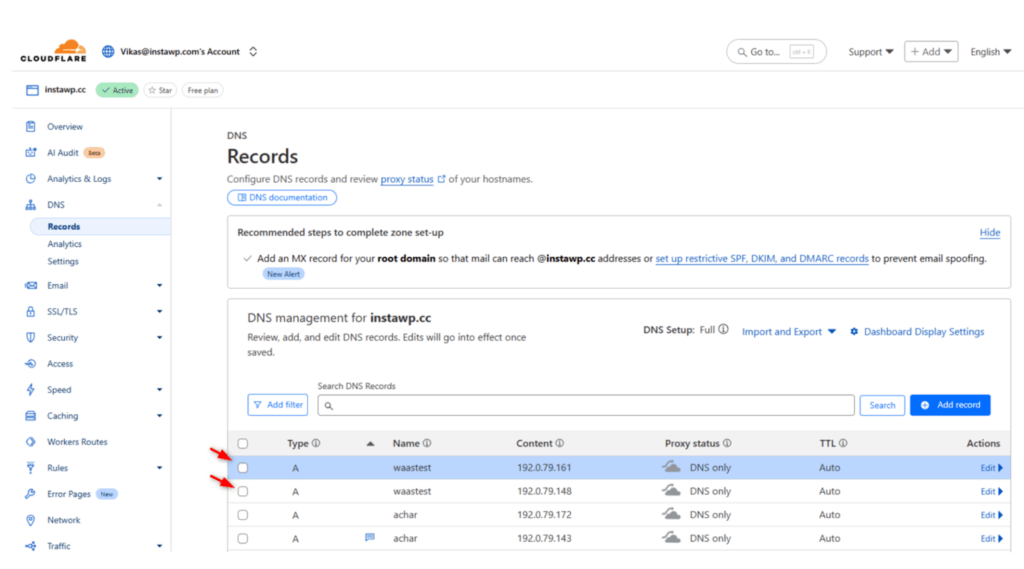Screen dimensions: 1024x569
Task: Open the DNS Analytics sidebar item
Action: (x=65, y=244)
